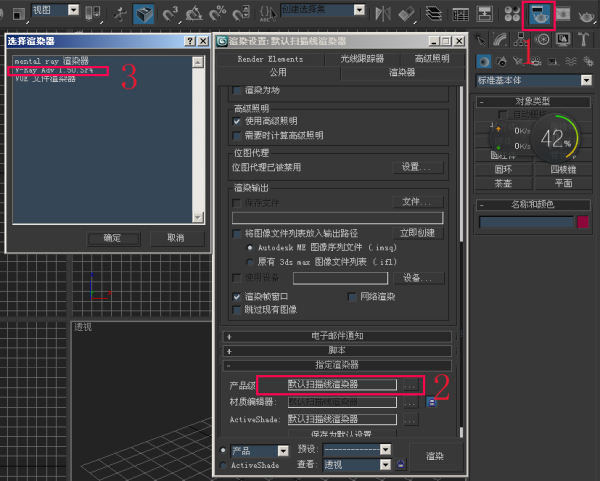Viewport: 600px width, 481px height.
Task: Click the 渲染 render button
Action: click(433, 457)
